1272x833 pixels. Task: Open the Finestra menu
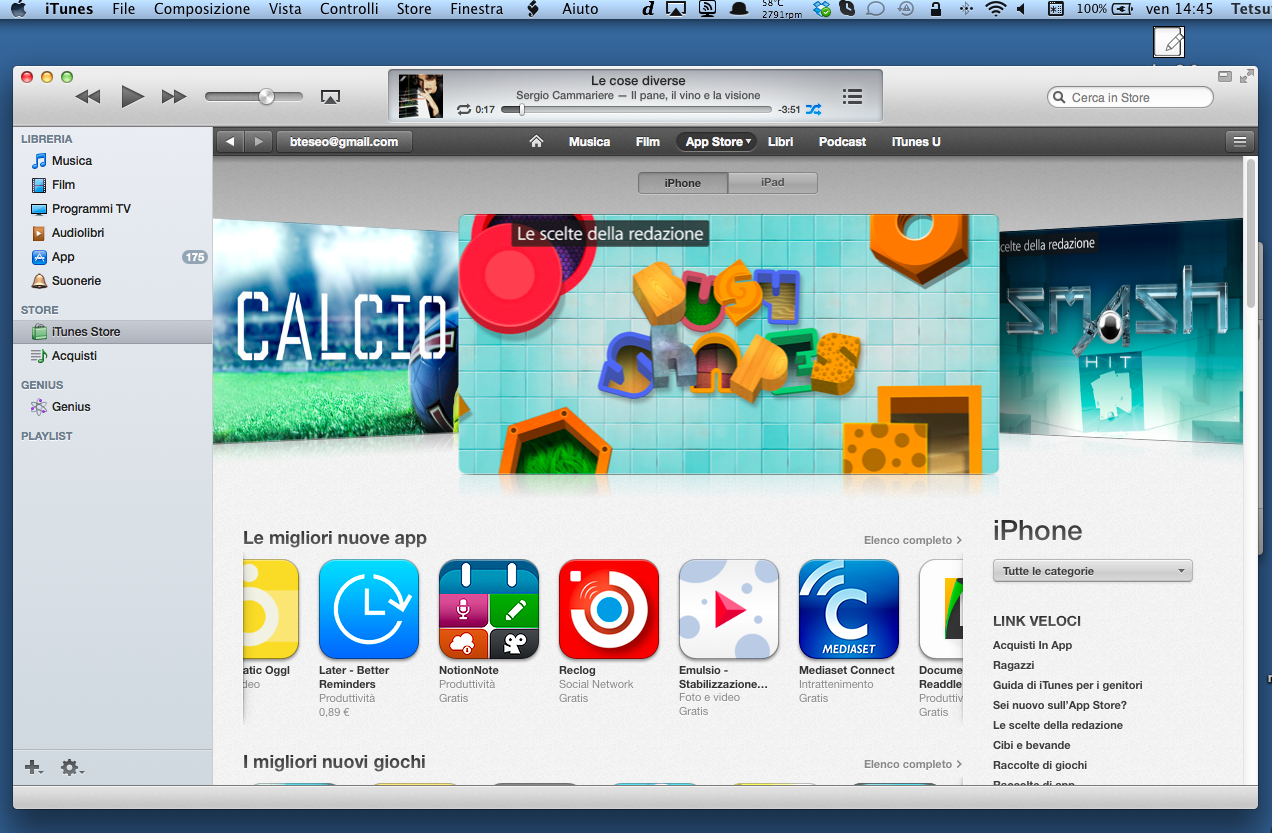[477, 9]
